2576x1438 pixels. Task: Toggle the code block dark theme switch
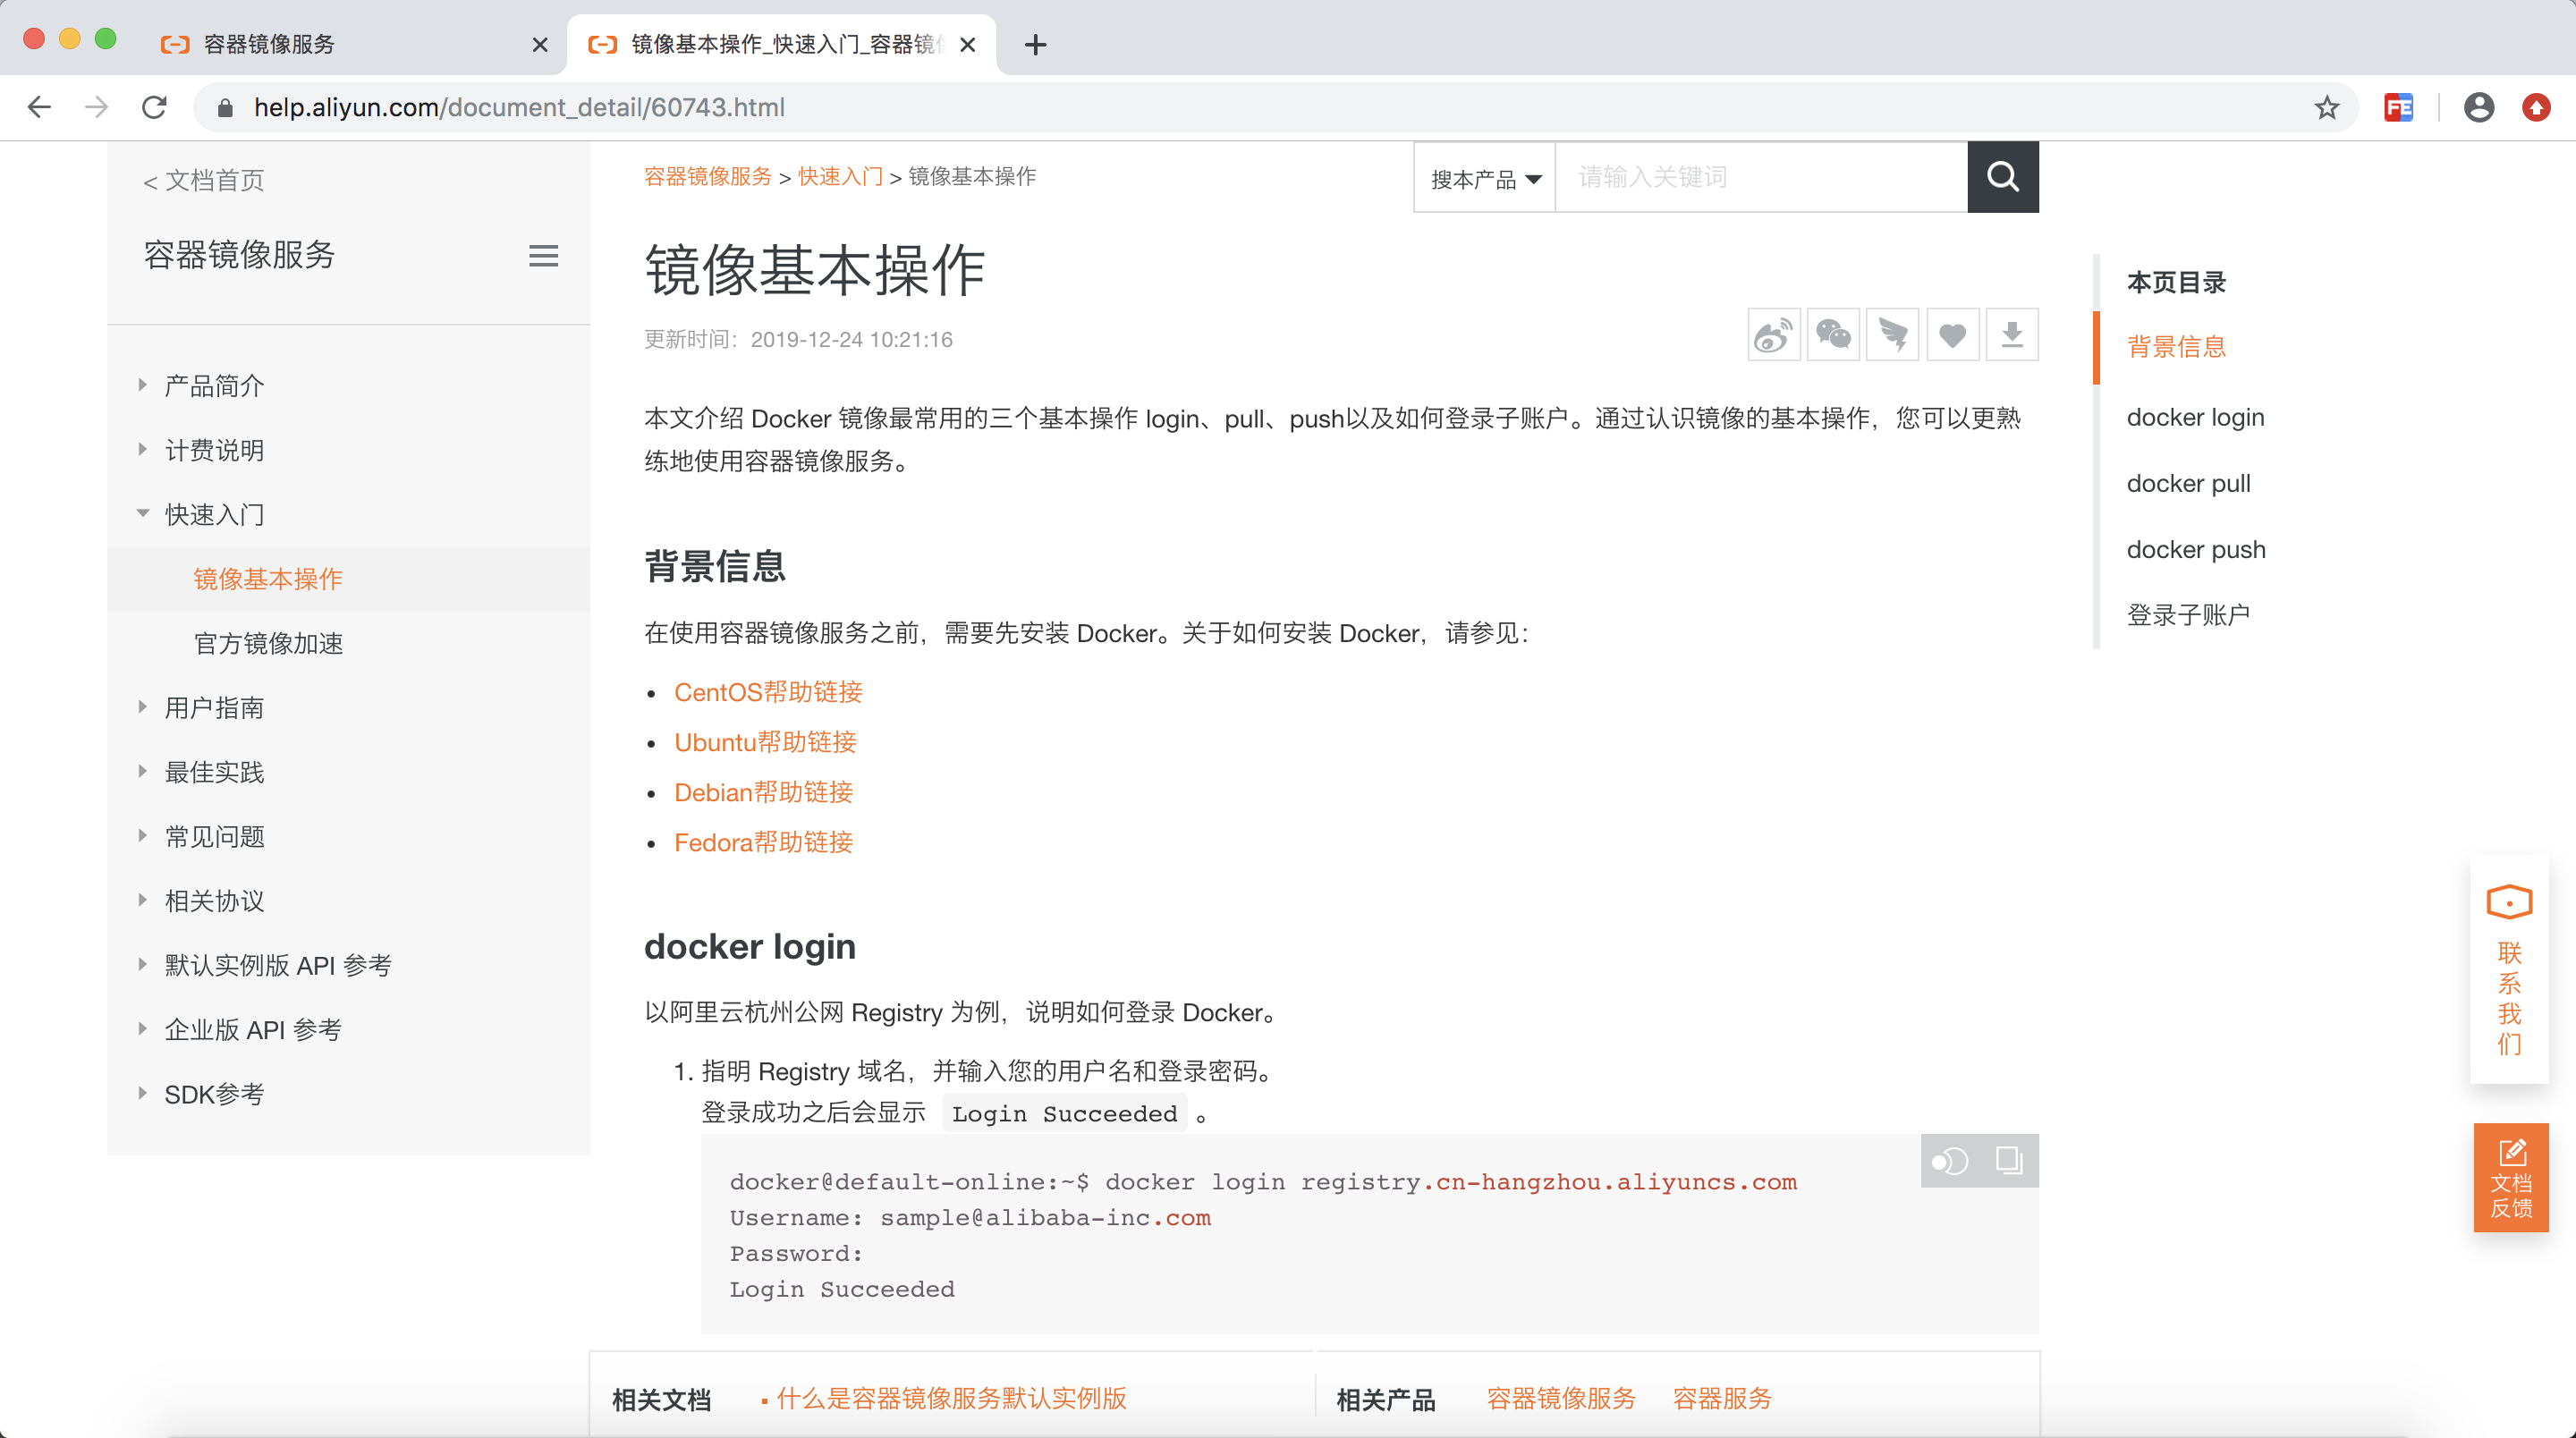coord(1950,1160)
